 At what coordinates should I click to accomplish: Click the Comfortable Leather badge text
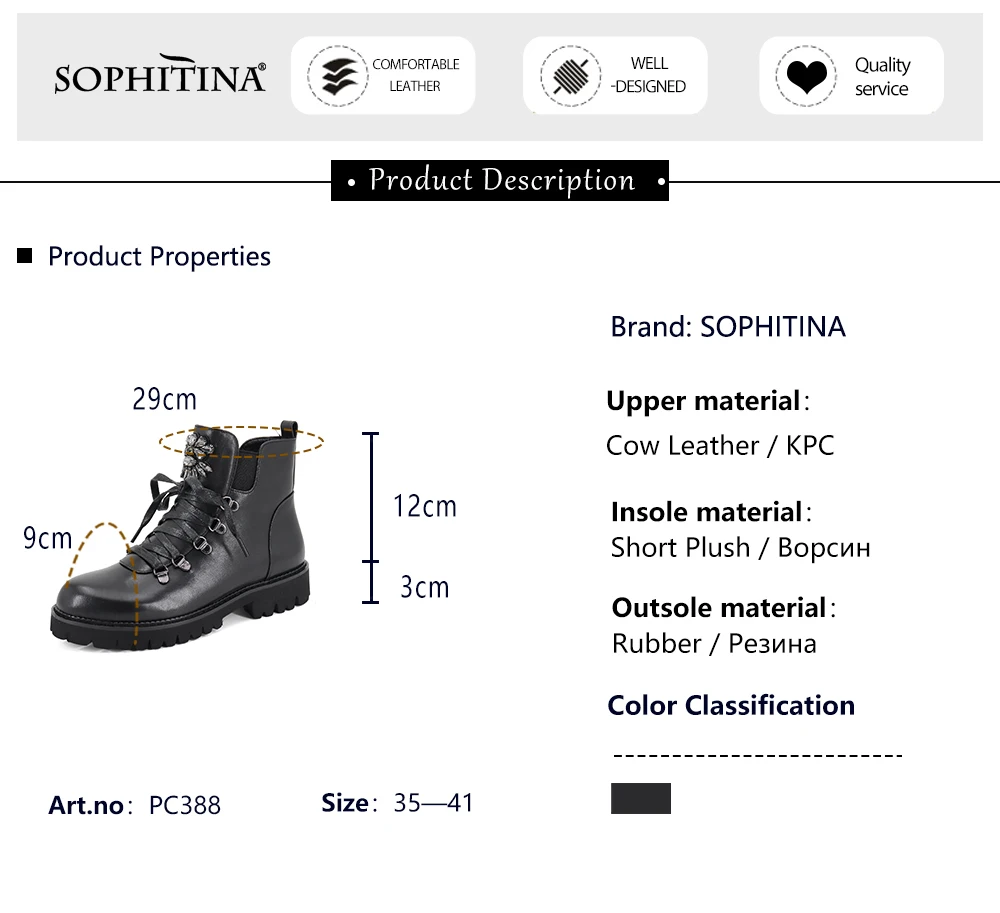(x=416, y=75)
